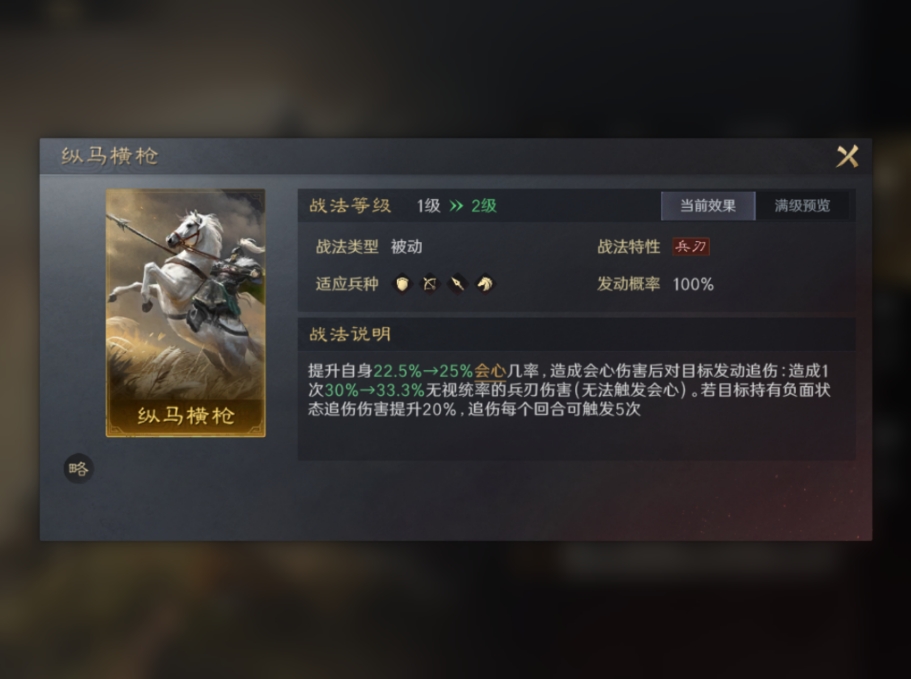Click the shield infantry troop icon

pyautogui.click(x=401, y=283)
